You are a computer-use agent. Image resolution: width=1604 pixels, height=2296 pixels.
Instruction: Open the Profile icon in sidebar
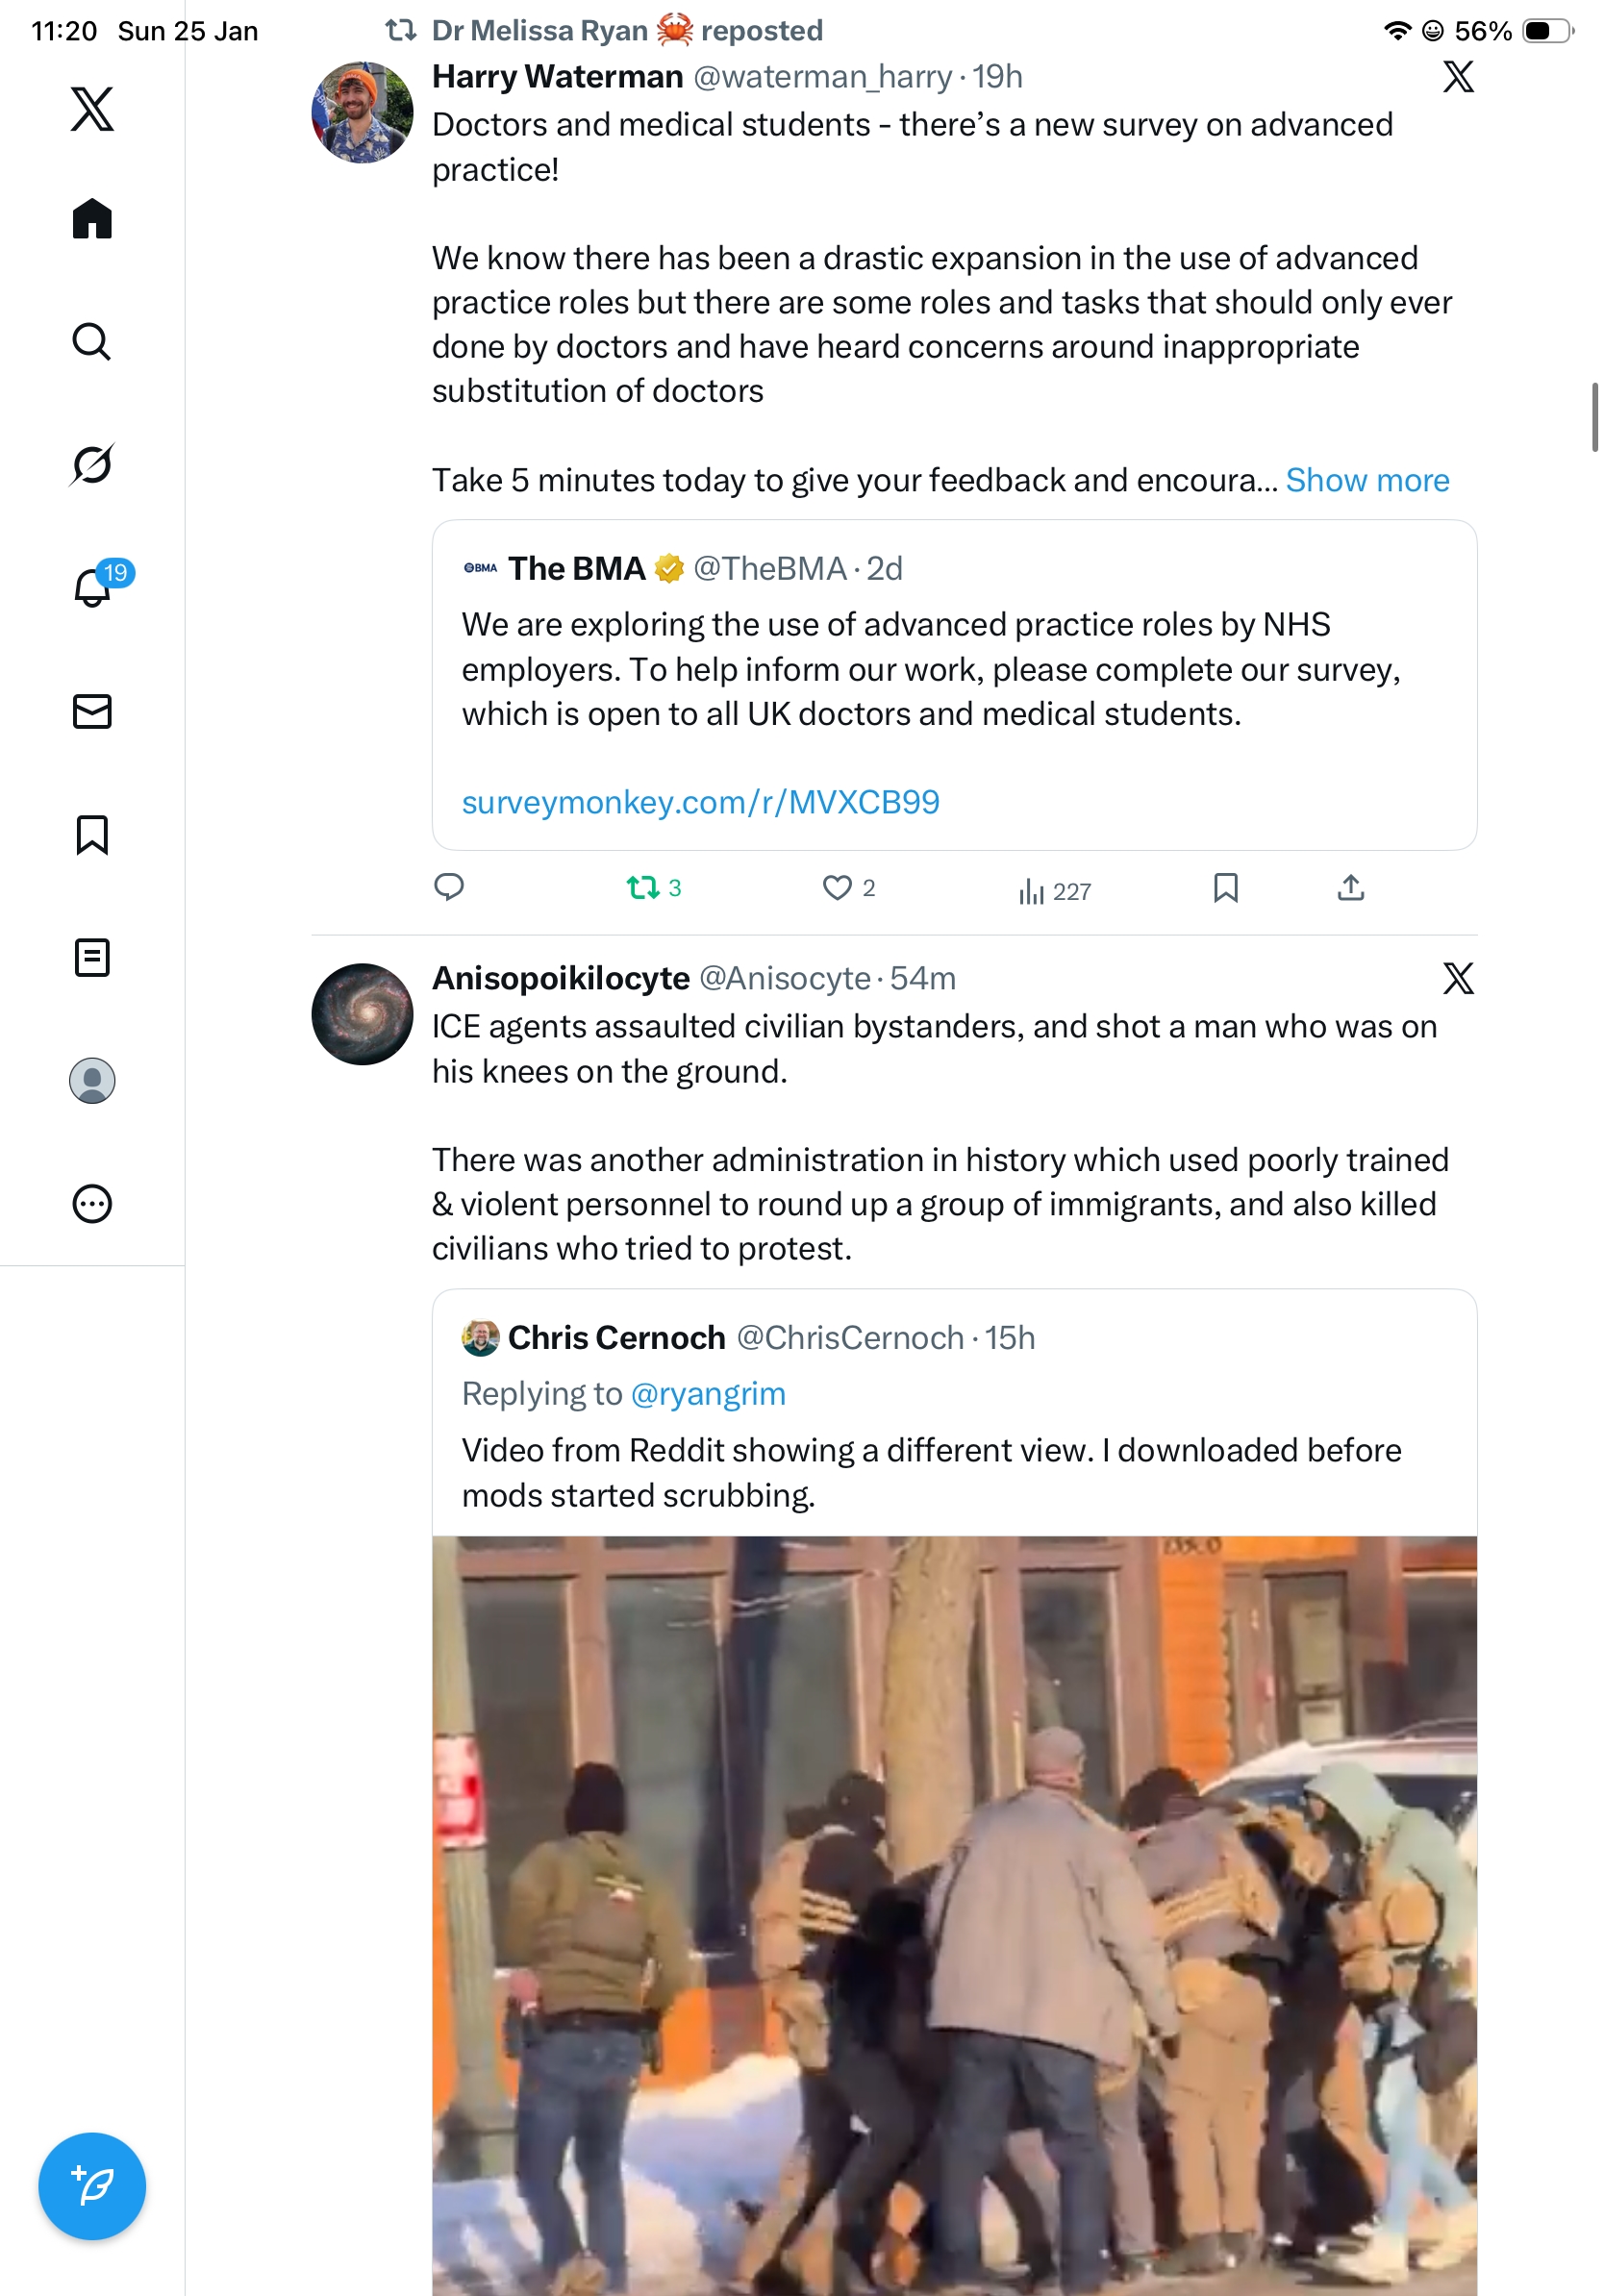pyautogui.click(x=92, y=1080)
